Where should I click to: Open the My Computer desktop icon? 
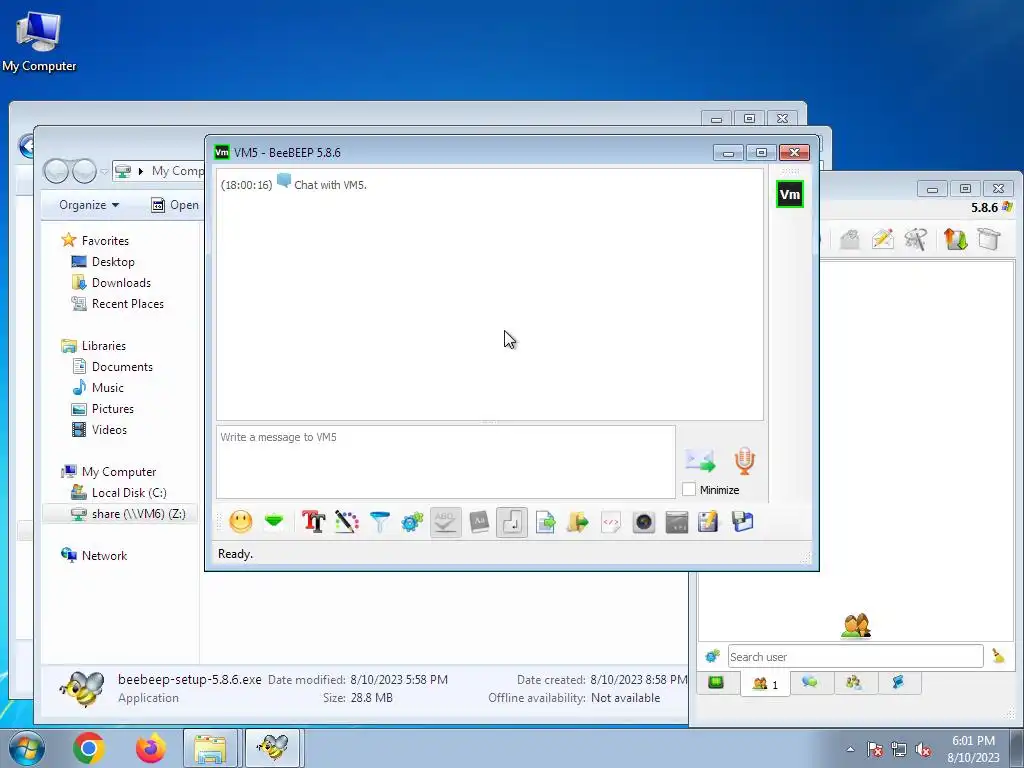click(x=39, y=40)
